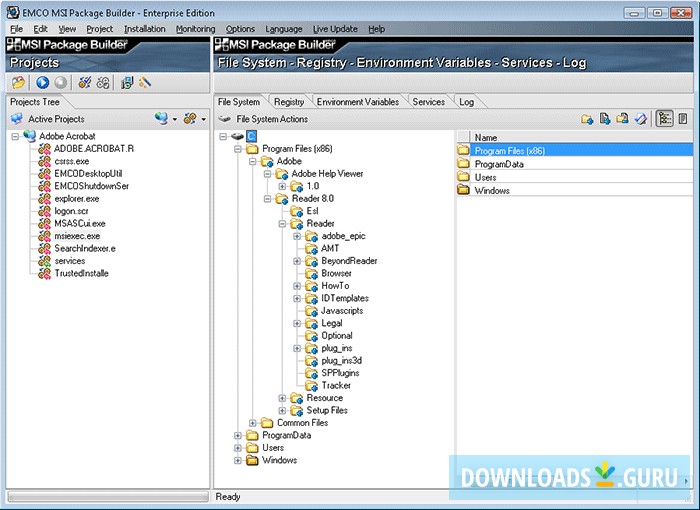Viewport: 700px width, 510px height.
Task: Open the Language menu
Action: click(x=284, y=29)
